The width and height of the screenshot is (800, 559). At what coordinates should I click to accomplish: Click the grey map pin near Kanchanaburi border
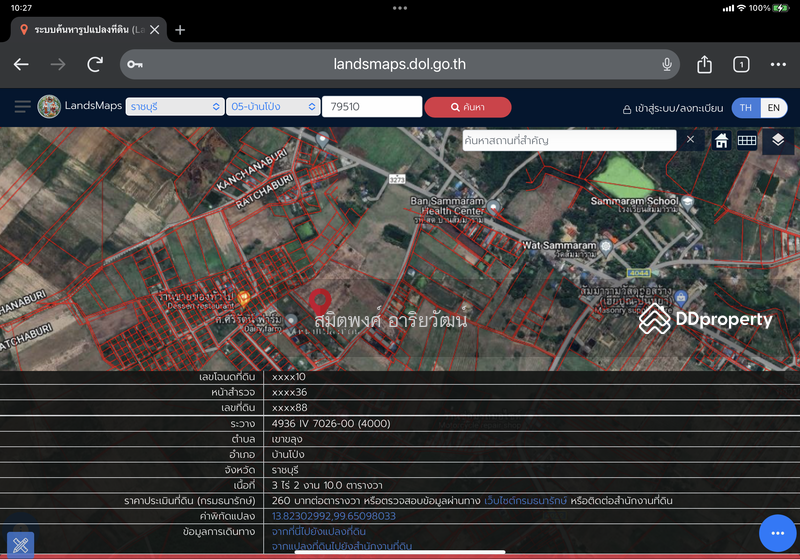pos(322,139)
